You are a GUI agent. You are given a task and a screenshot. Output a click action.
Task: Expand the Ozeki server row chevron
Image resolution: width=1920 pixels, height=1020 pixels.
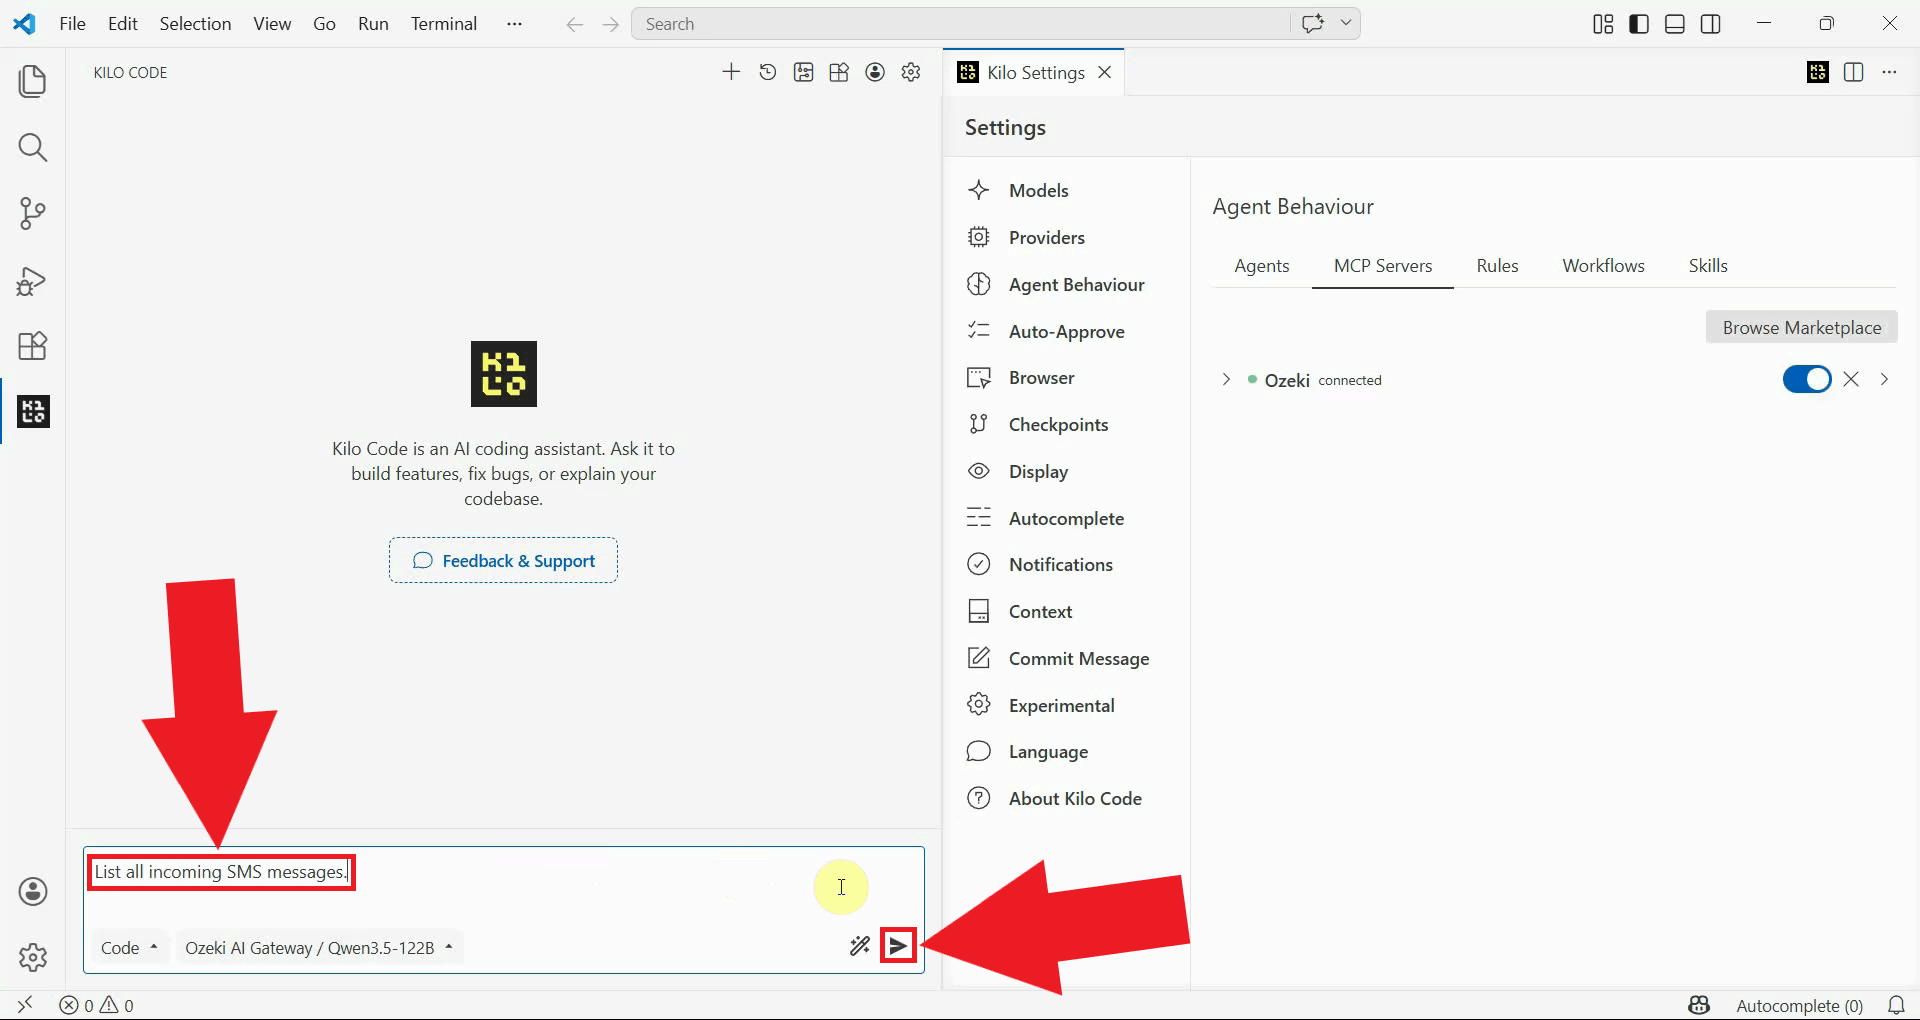pyautogui.click(x=1226, y=380)
